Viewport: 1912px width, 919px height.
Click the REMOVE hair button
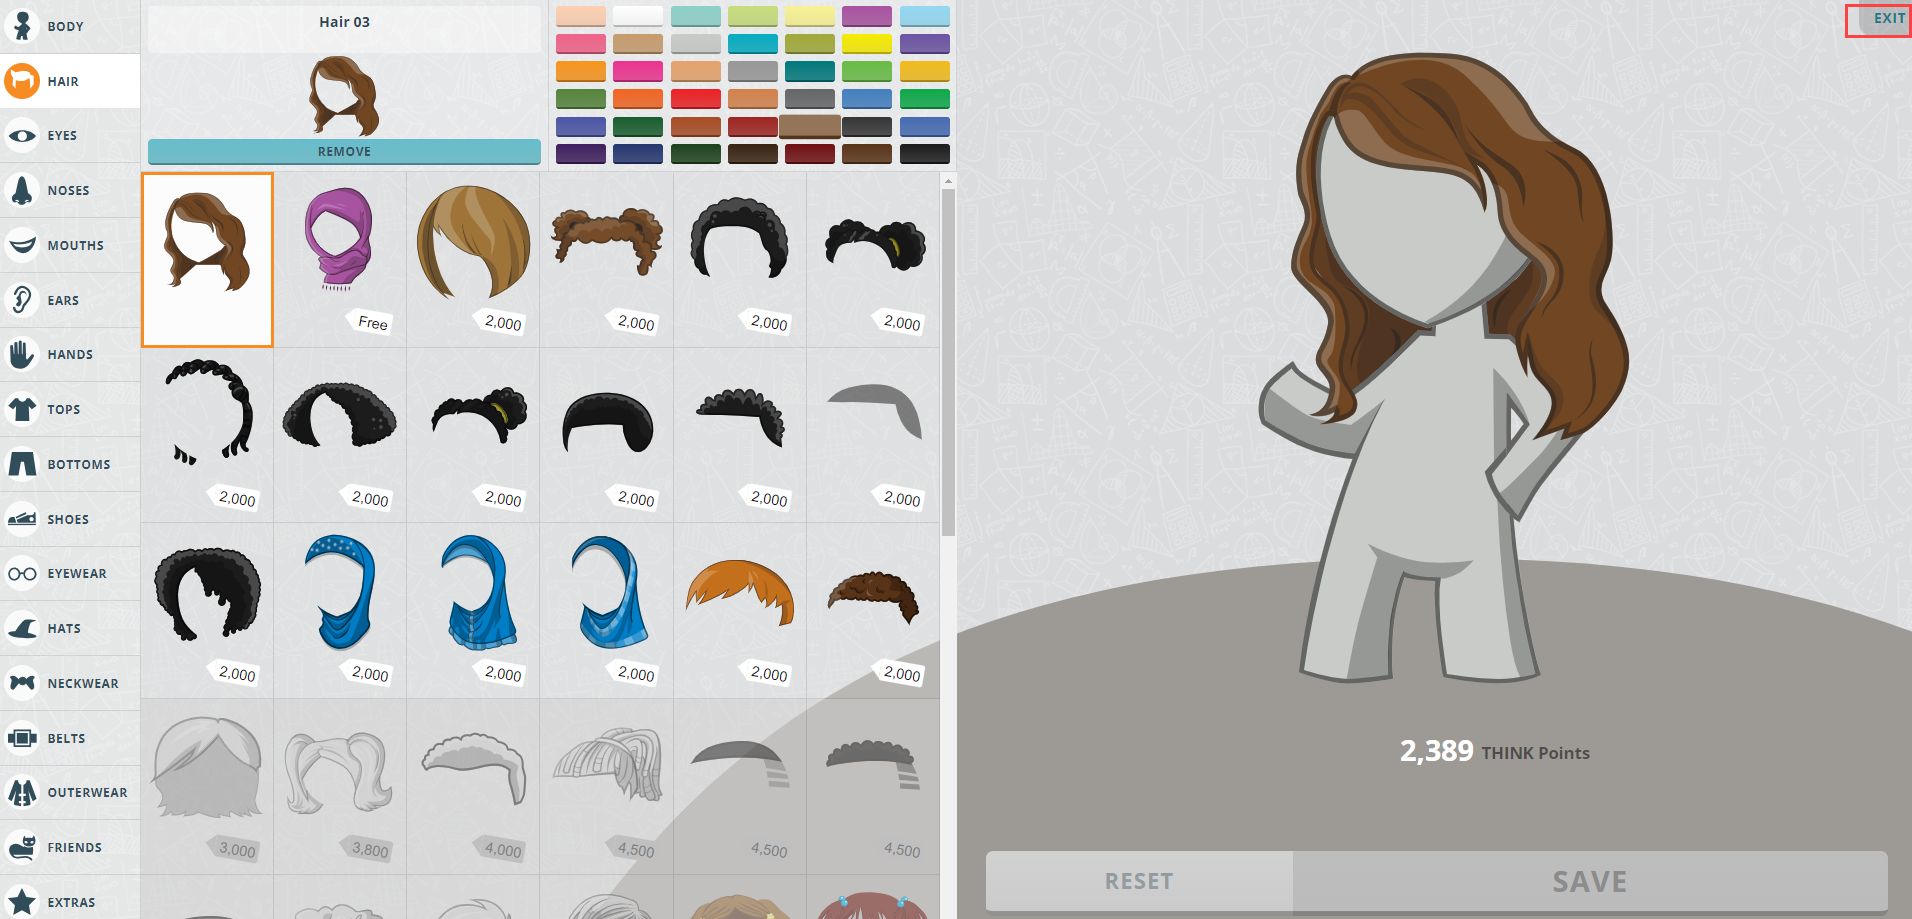coord(344,152)
